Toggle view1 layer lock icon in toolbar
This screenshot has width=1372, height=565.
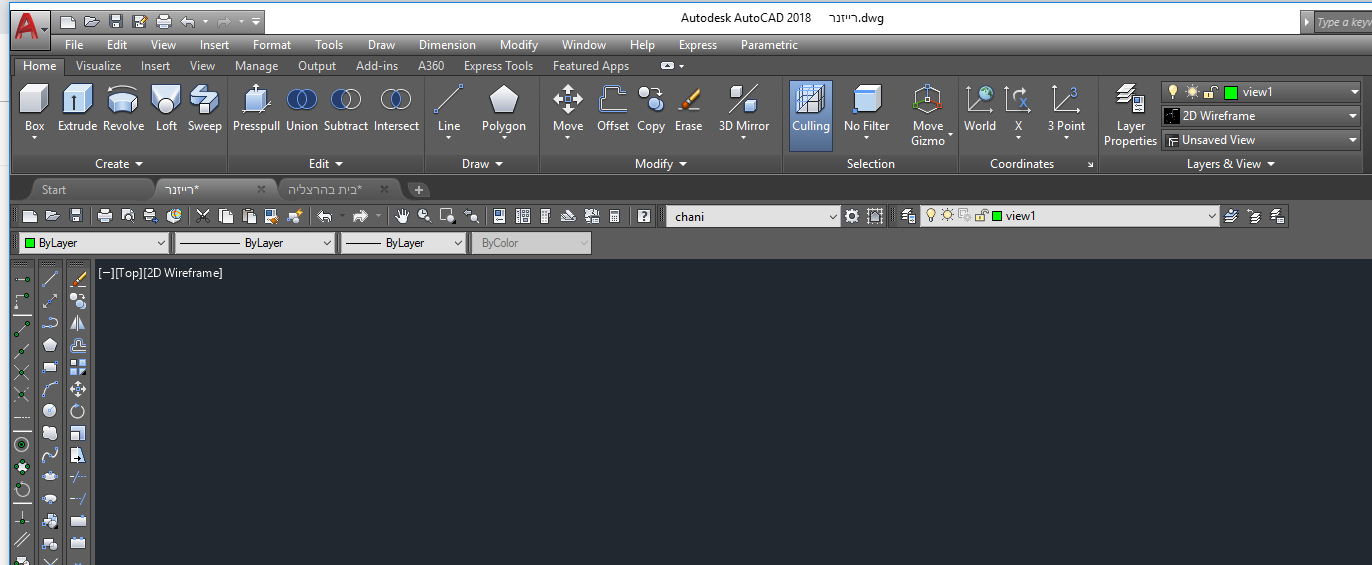coord(981,215)
